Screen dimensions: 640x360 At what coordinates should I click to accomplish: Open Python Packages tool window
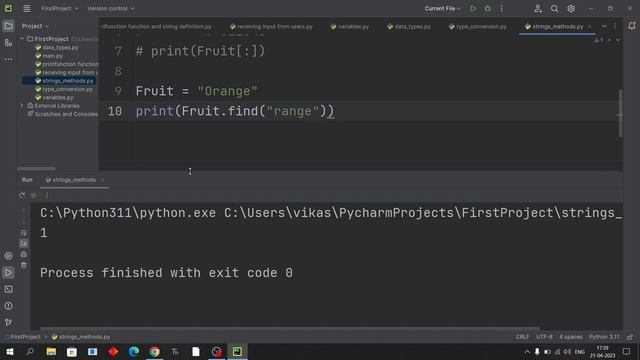(x=8, y=256)
